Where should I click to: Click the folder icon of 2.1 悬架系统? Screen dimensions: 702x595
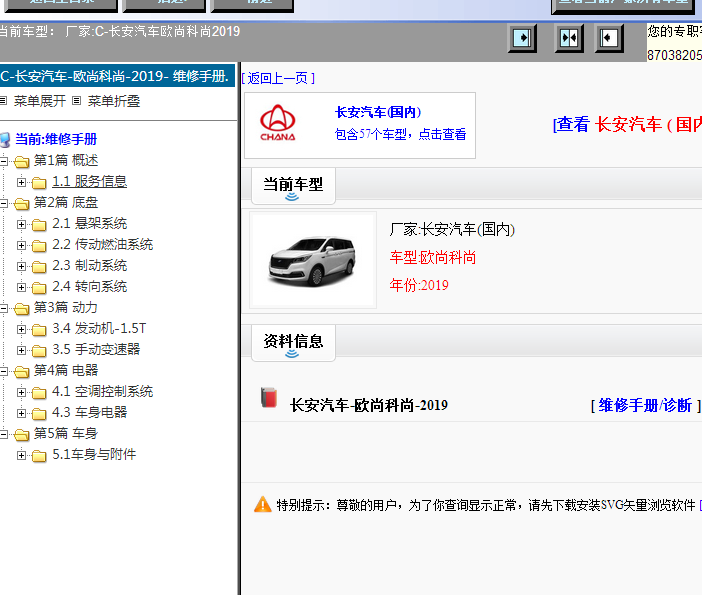[x=39, y=224]
